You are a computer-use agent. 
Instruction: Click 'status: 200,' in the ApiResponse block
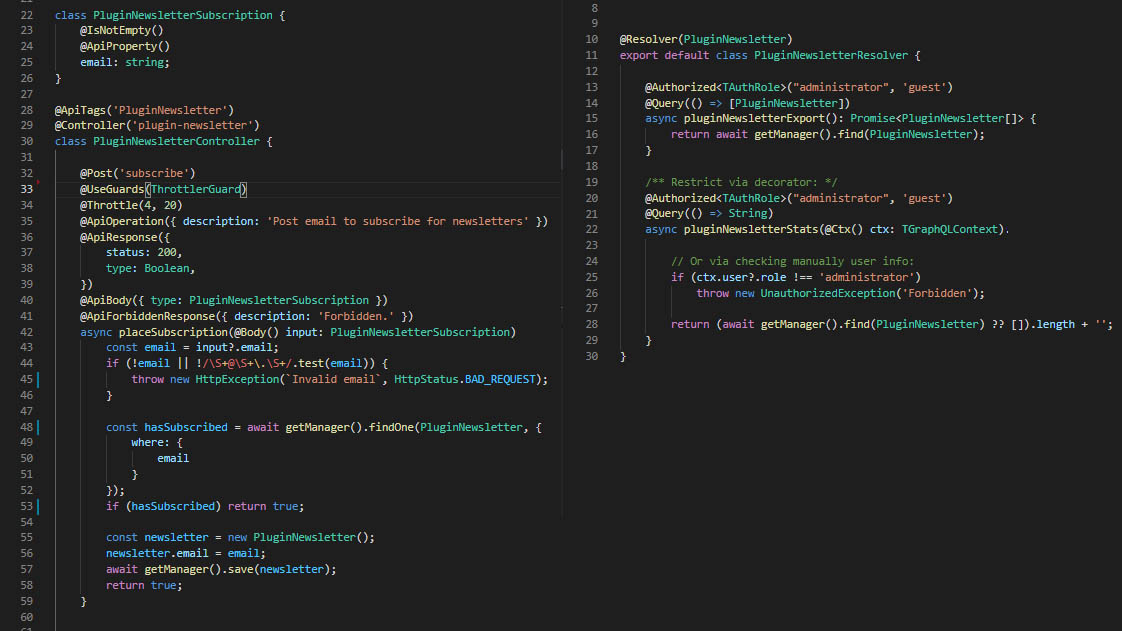pyautogui.click(x=144, y=253)
